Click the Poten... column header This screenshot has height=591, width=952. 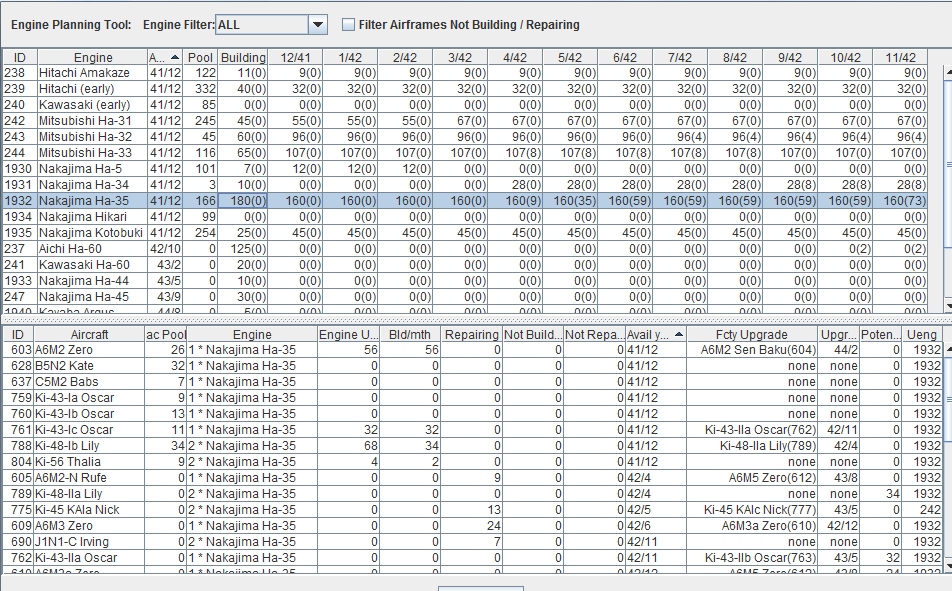pyautogui.click(x=880, y=335)
